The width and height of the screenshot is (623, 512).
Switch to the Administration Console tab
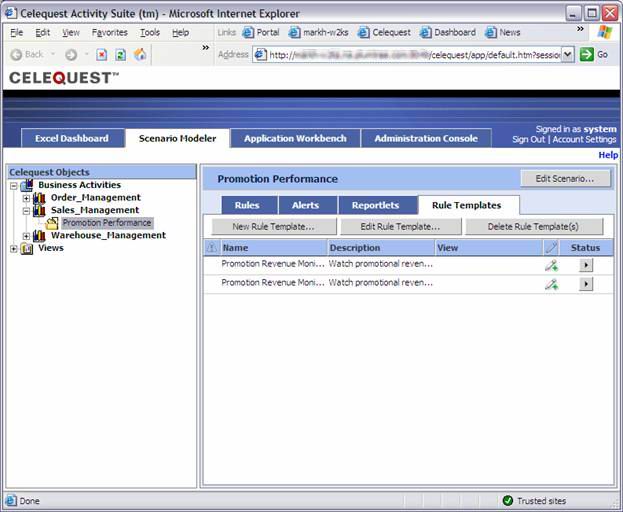coord(426,138)
